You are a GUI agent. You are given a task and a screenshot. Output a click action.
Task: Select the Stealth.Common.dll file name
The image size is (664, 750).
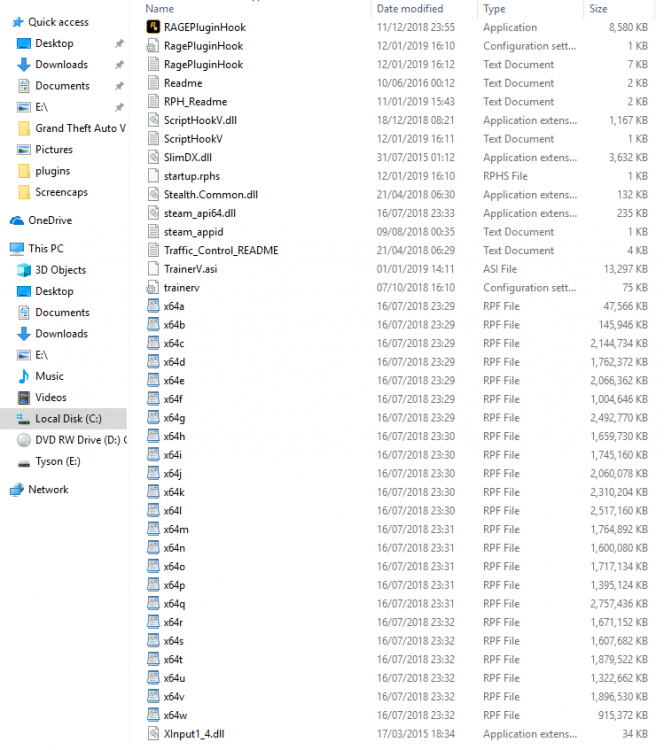coord(210,195)
